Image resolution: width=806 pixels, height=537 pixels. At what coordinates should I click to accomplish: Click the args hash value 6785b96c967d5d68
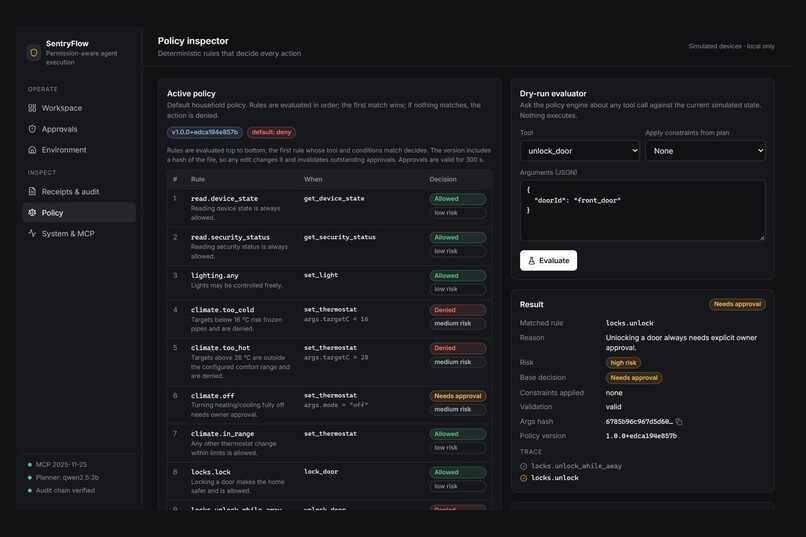pyautogui.click(x=639, y=421)
